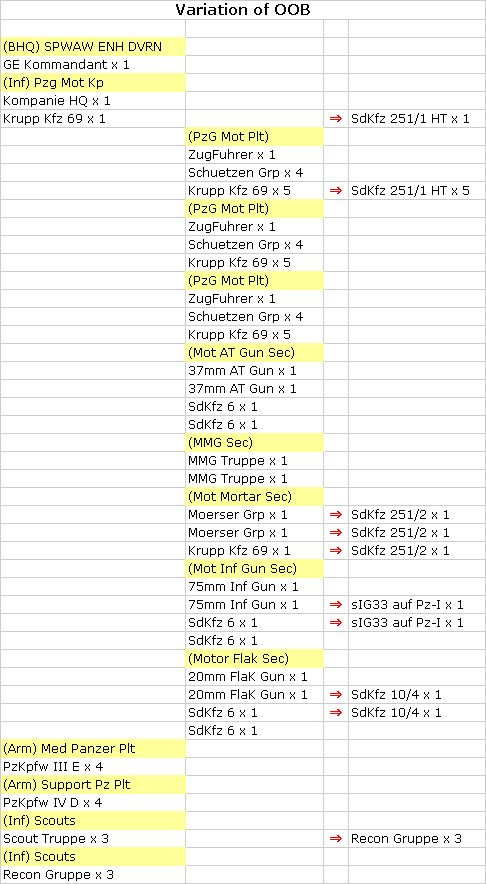The height and width of the screenshot is (884, 486).
Task: Select the (Inf) Pzg Mot Kp header cell
Action: 93,83
